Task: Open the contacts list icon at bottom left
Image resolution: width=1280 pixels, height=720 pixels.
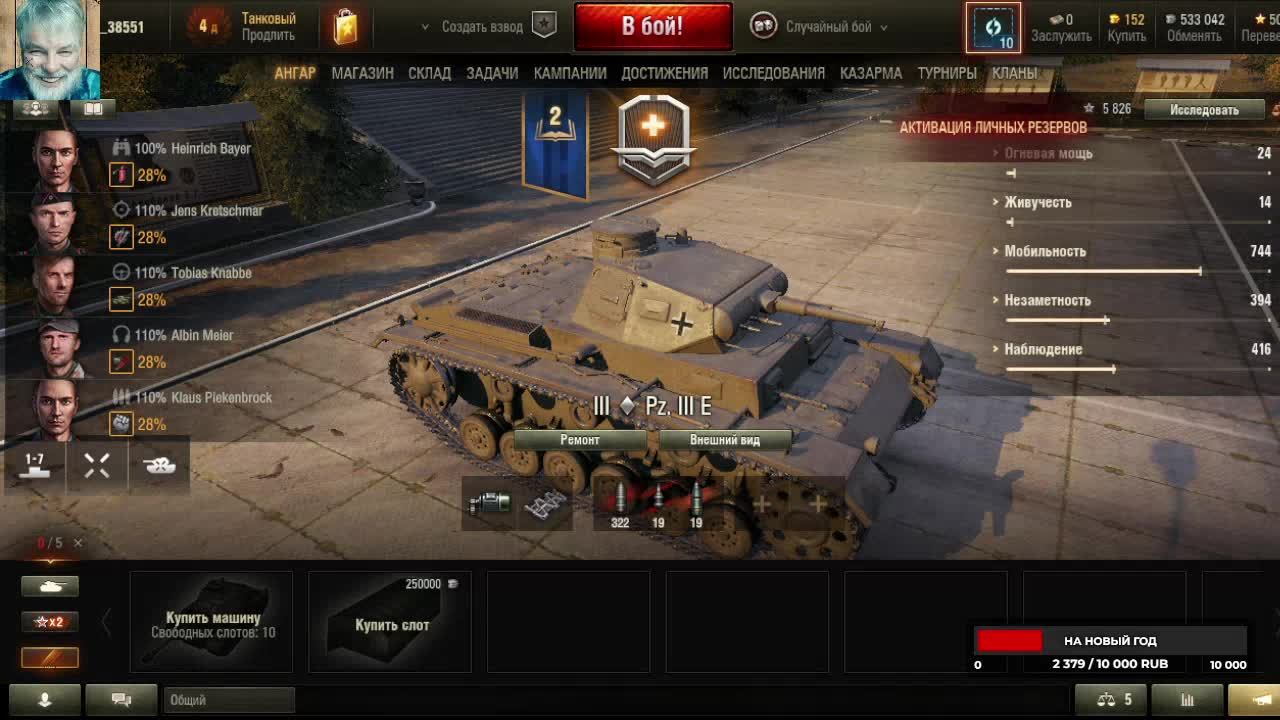Action: click(x=44, y=700)
